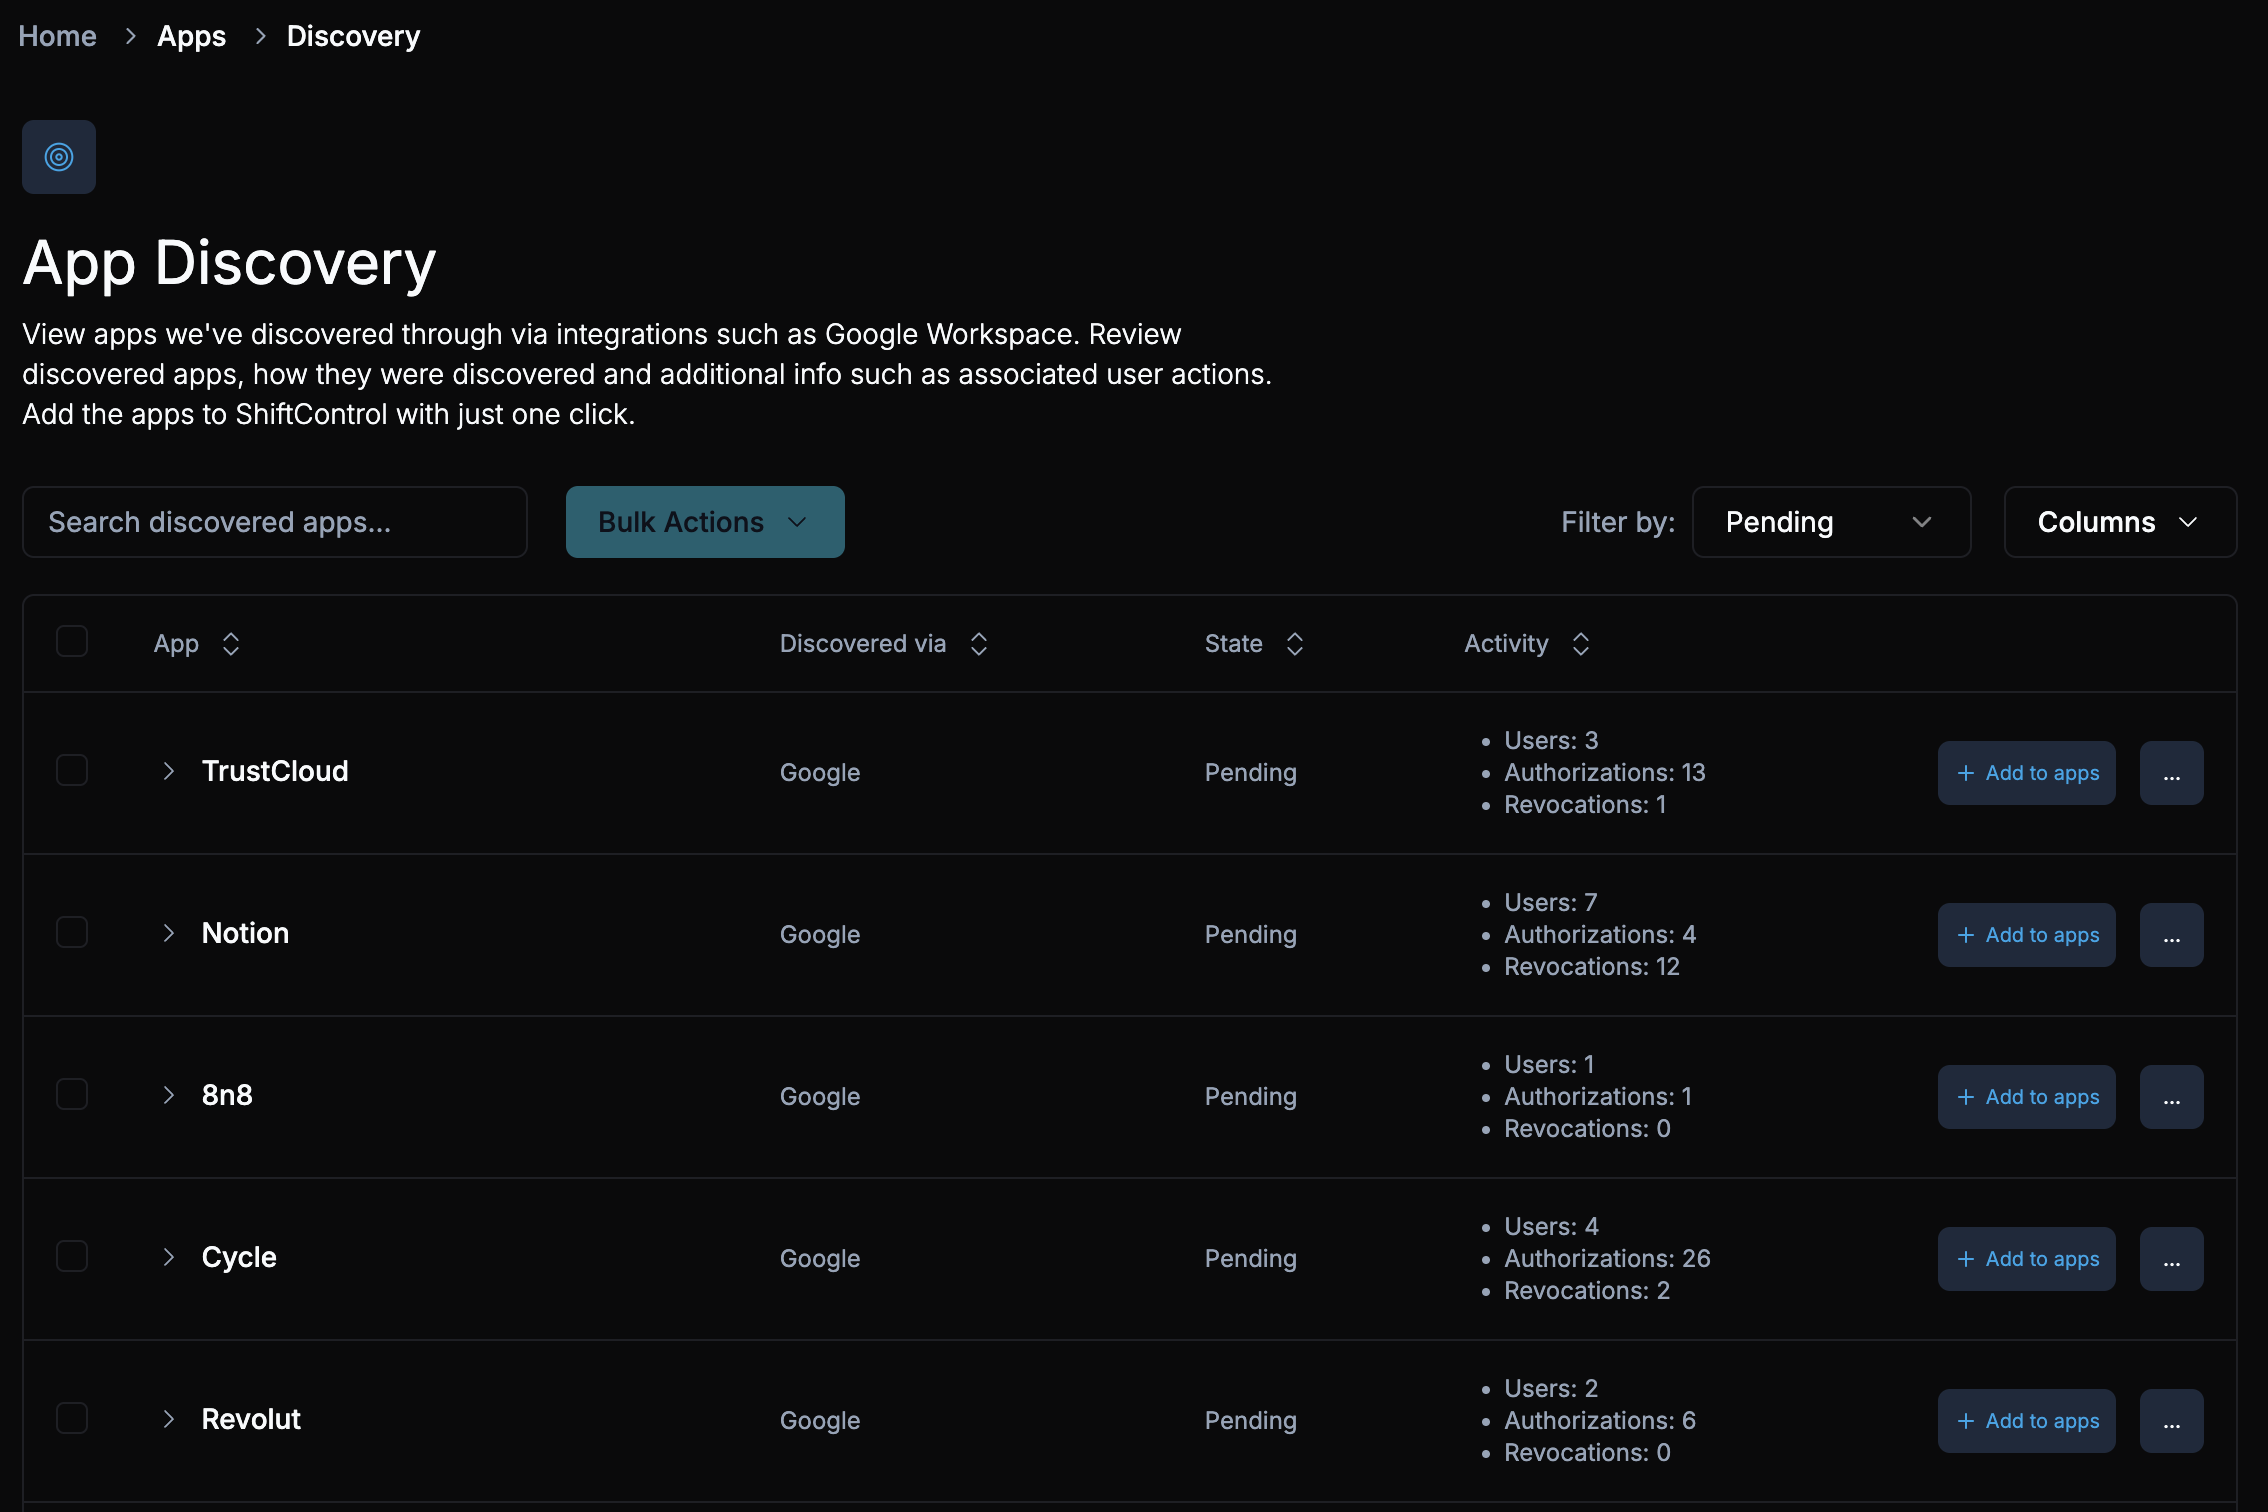2268x1512 pixels.
Task: Select the checkbox for the TrustCloud row
Action: tap(72, 770)
